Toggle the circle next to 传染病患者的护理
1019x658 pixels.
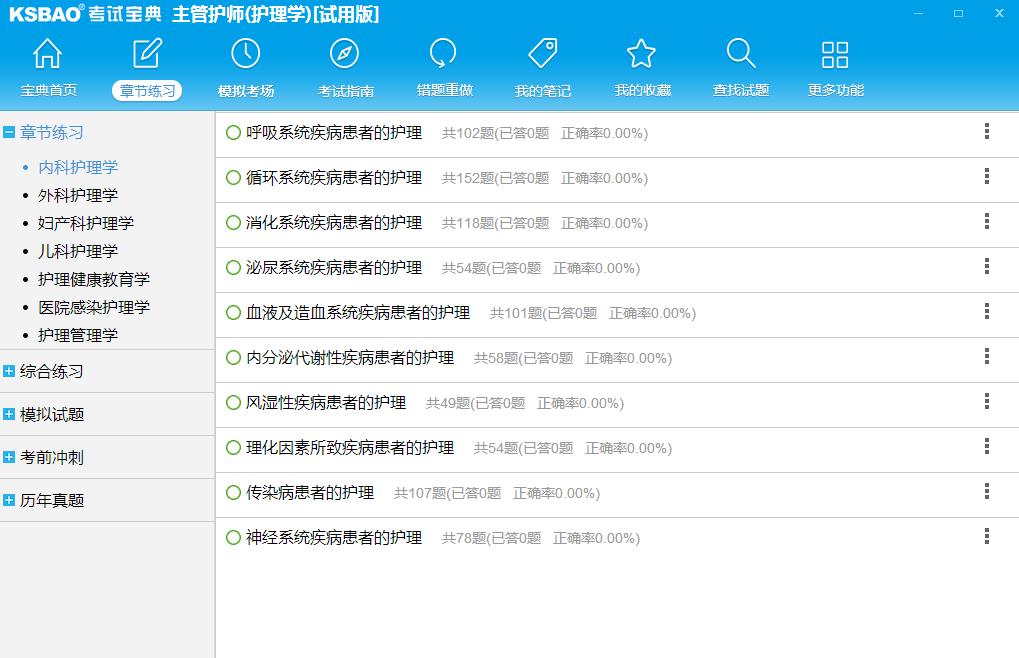[233, 493]
